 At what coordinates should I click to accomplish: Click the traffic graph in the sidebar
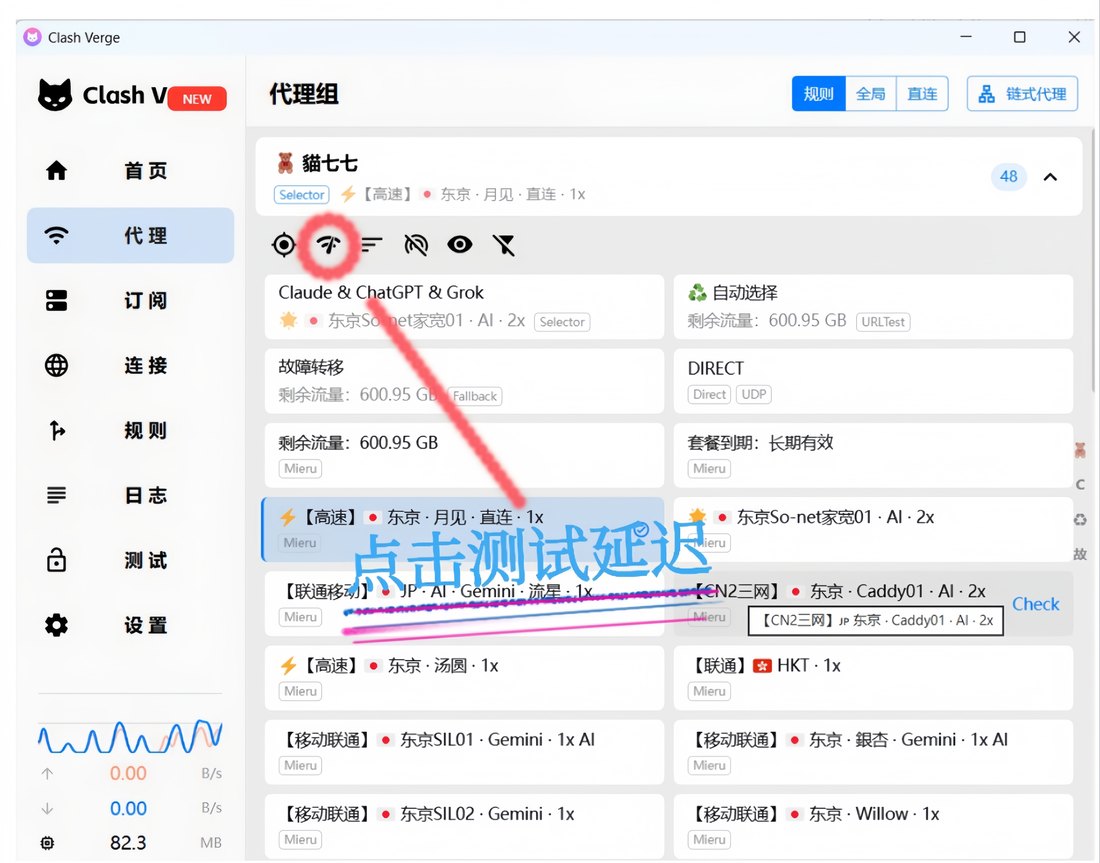130,736
